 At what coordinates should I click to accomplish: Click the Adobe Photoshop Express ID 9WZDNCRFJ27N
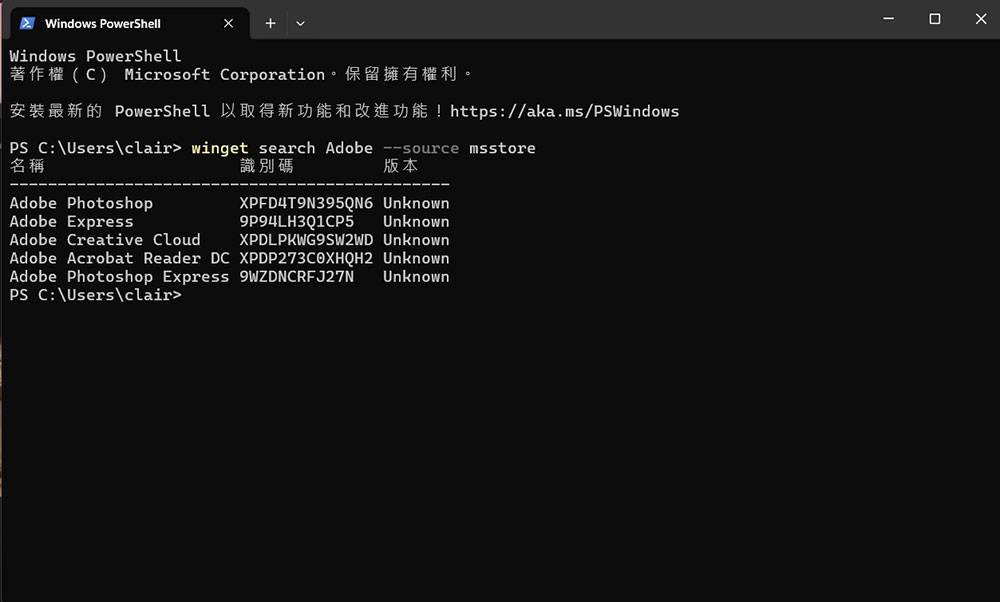tap(296, 276)
